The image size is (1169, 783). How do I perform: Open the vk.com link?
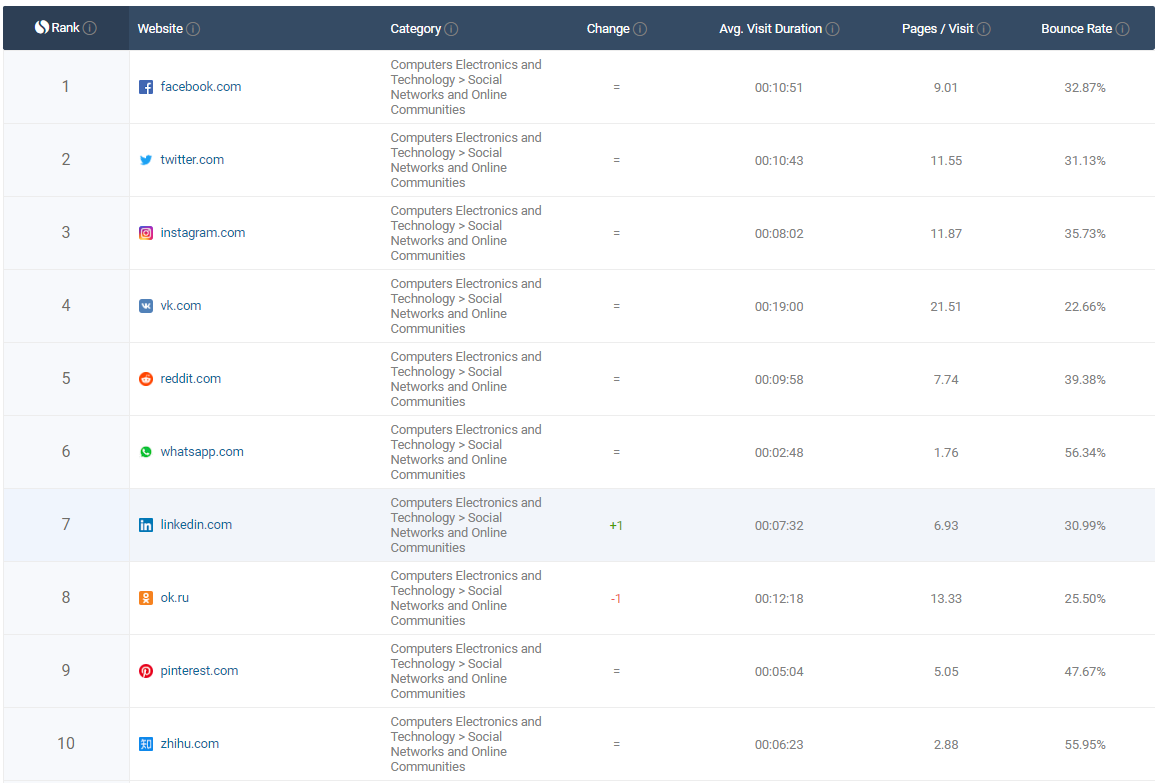point(180,306)
